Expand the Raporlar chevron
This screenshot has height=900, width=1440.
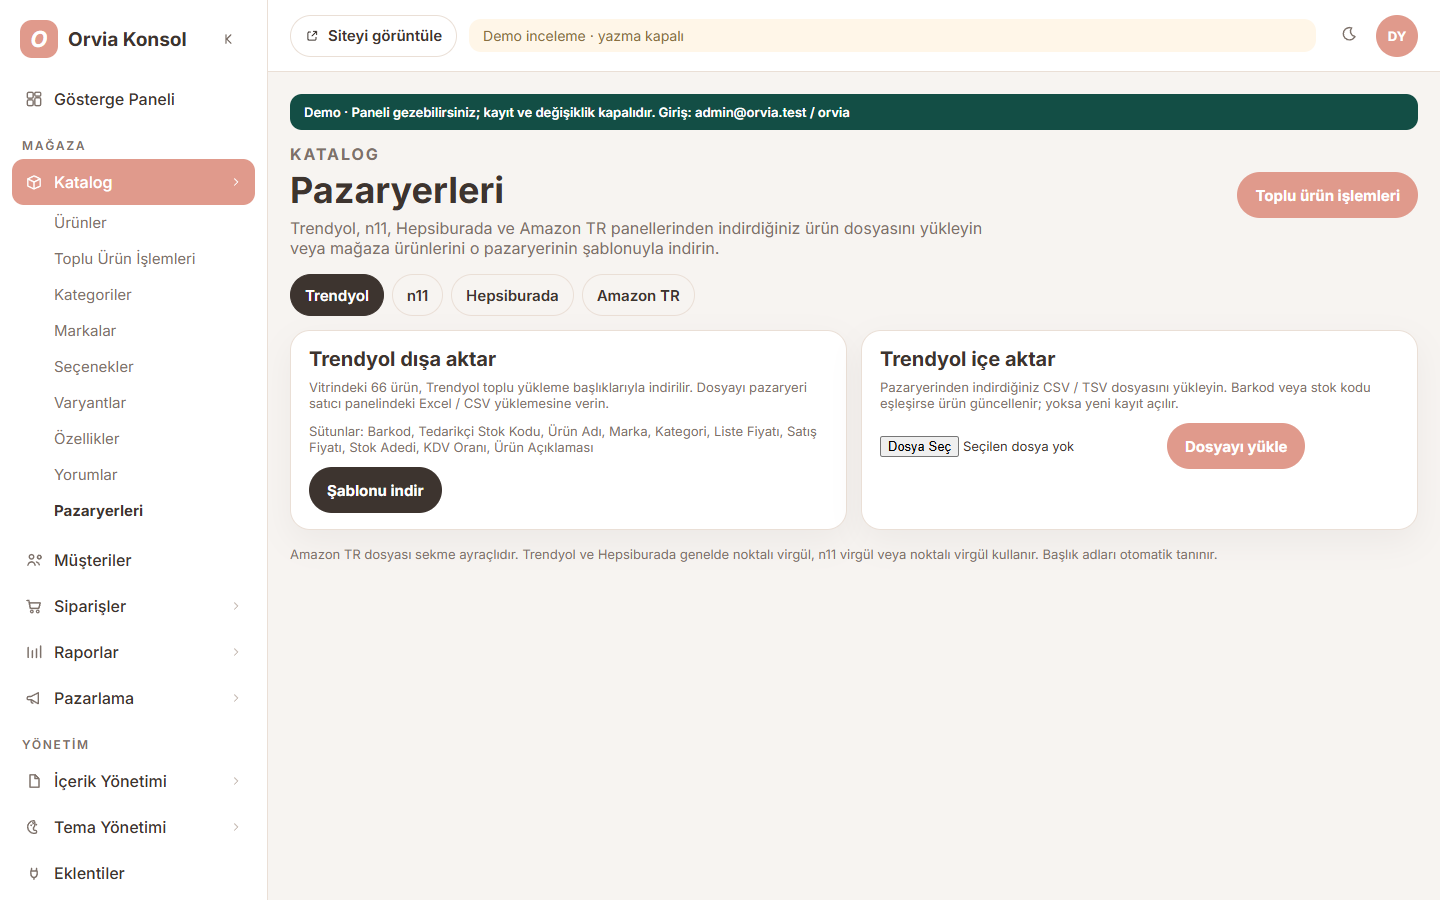(236, 652)
